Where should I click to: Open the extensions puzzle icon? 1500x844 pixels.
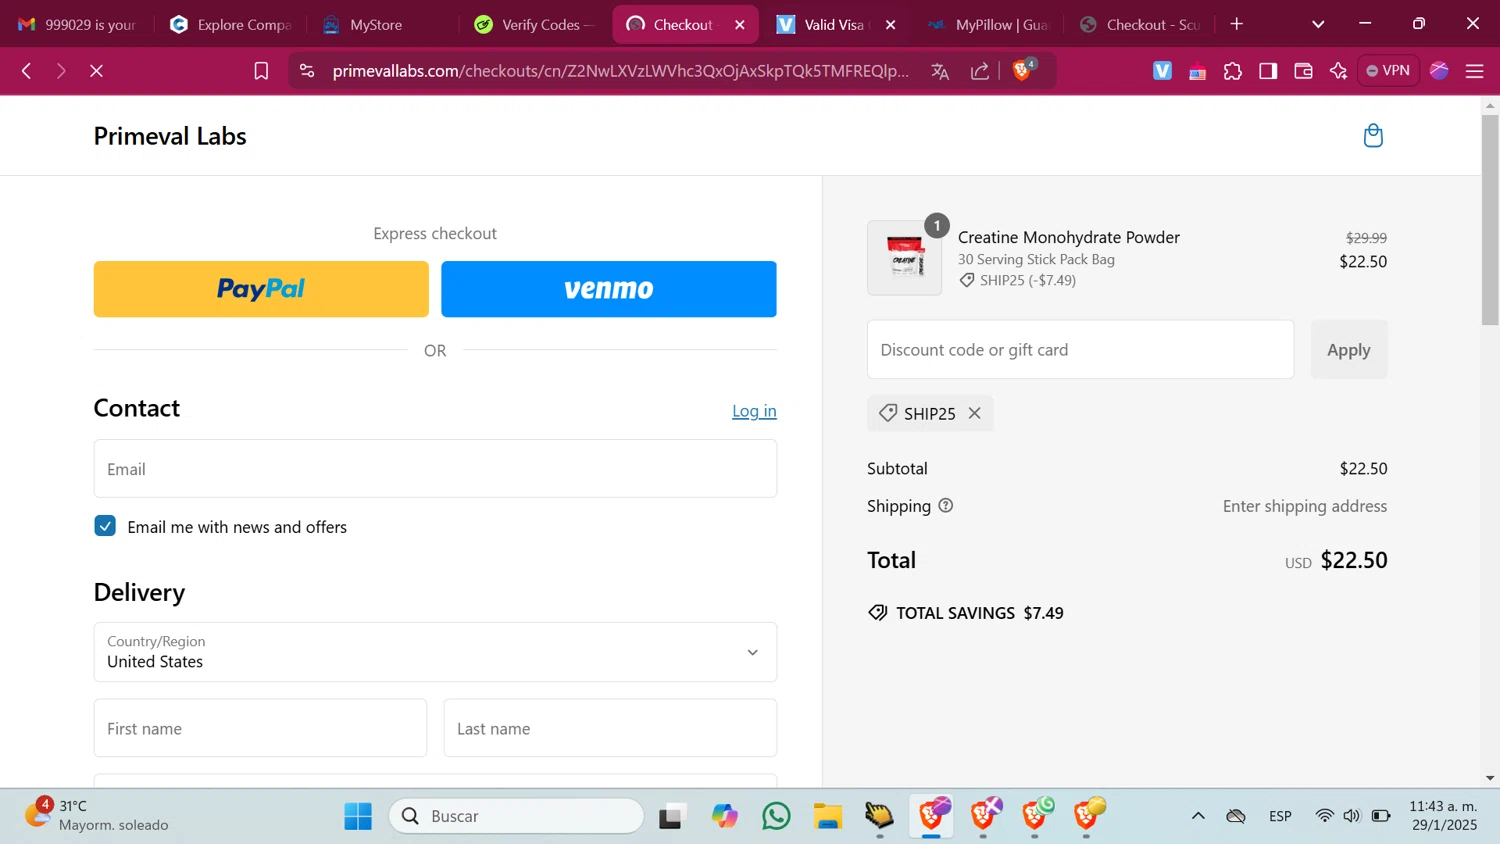[x=1233, y=71]
